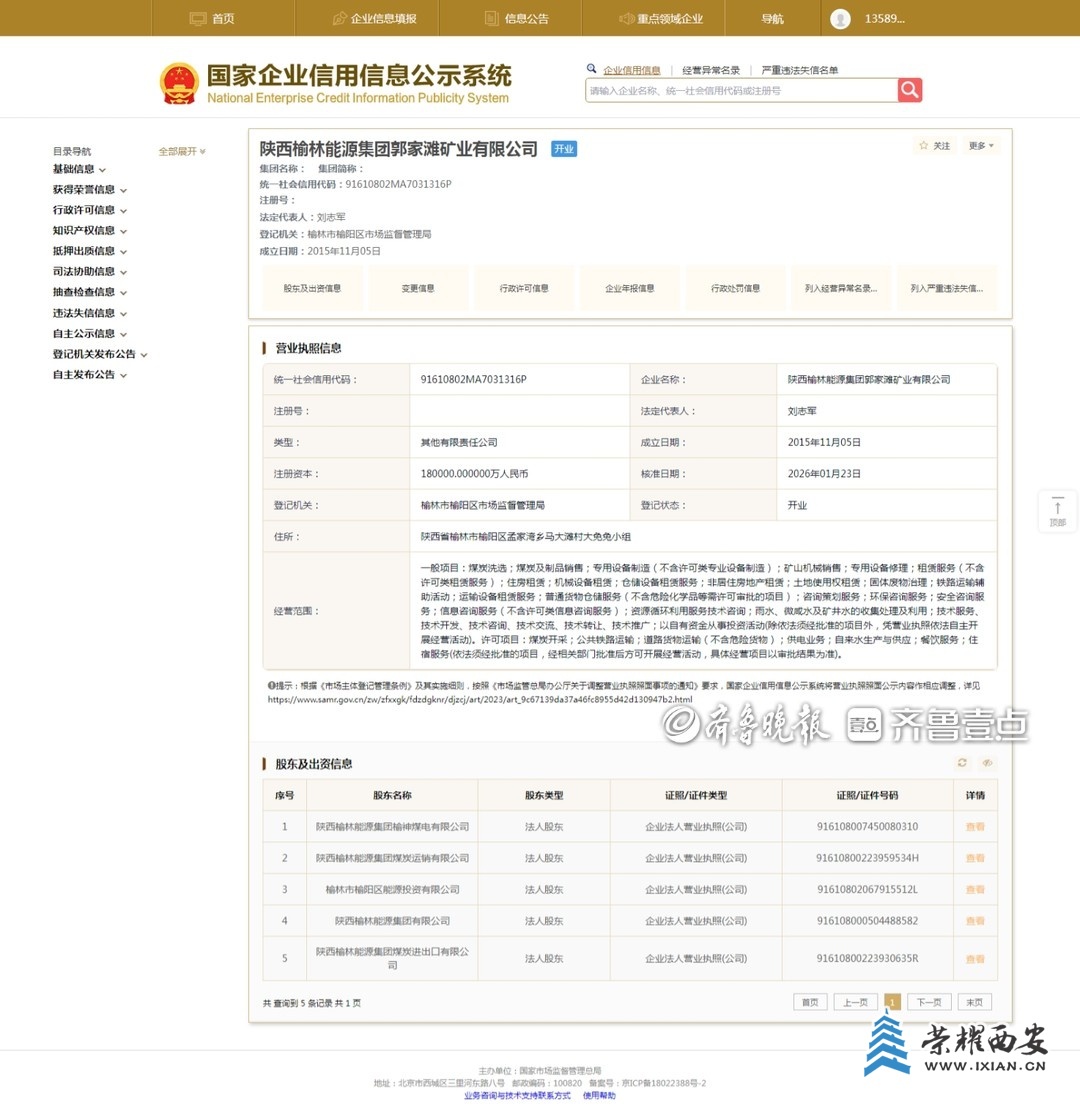
Task: Expand 抵押出质信息 in the sidebar
Action: click(90, 252)
